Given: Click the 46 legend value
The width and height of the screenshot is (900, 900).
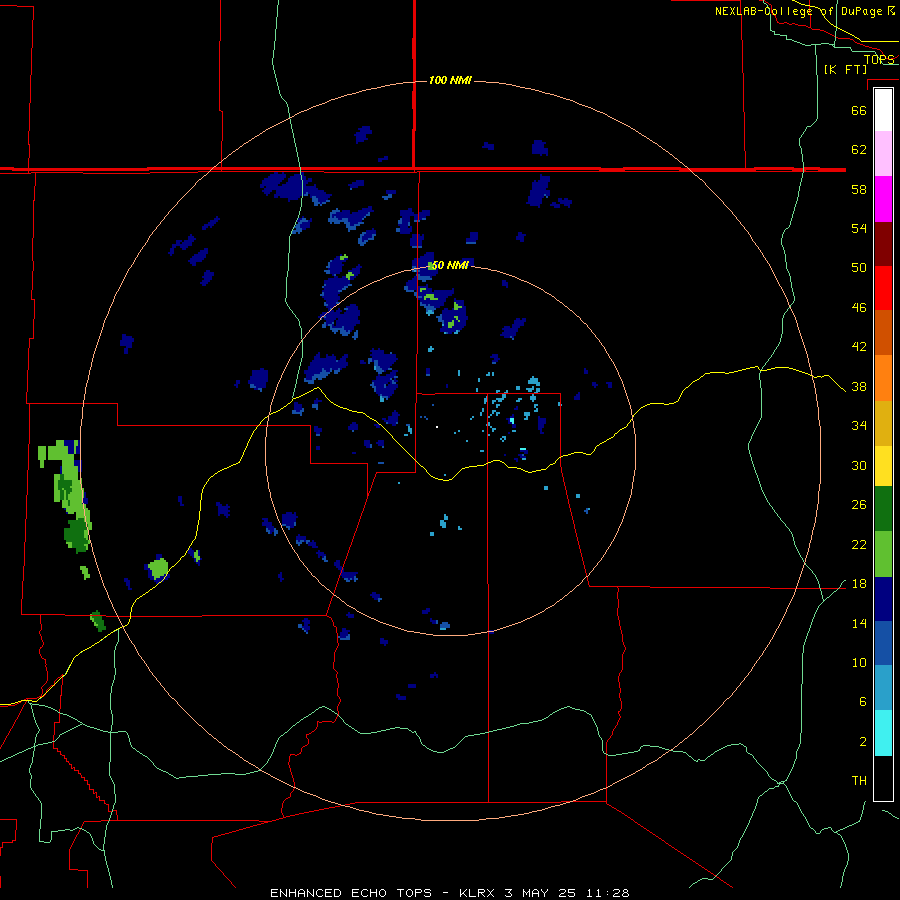Looking at the screenshot, I should tap(859, 308).
